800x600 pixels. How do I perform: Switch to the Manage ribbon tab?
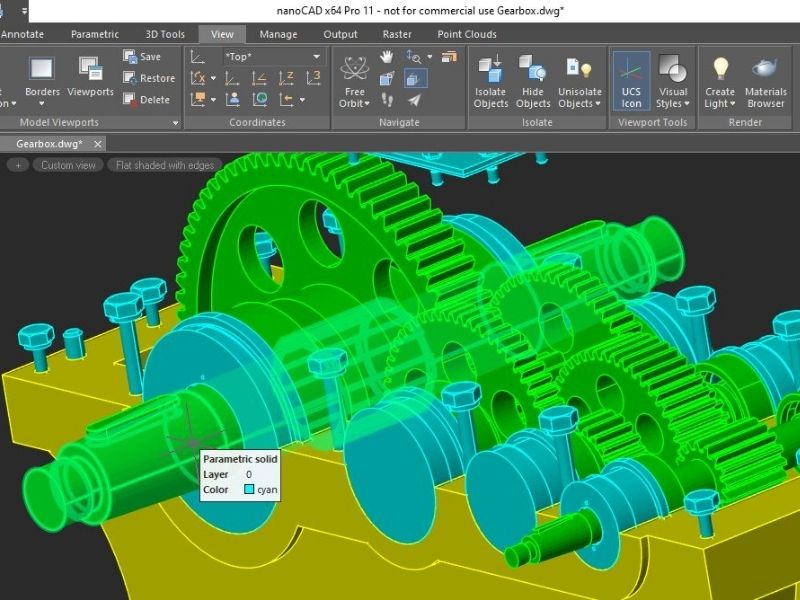coord(278,34)
